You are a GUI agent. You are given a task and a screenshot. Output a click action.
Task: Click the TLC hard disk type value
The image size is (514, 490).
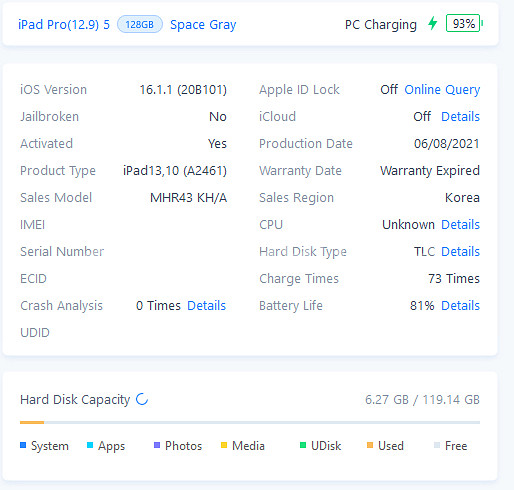coord(424,252)
